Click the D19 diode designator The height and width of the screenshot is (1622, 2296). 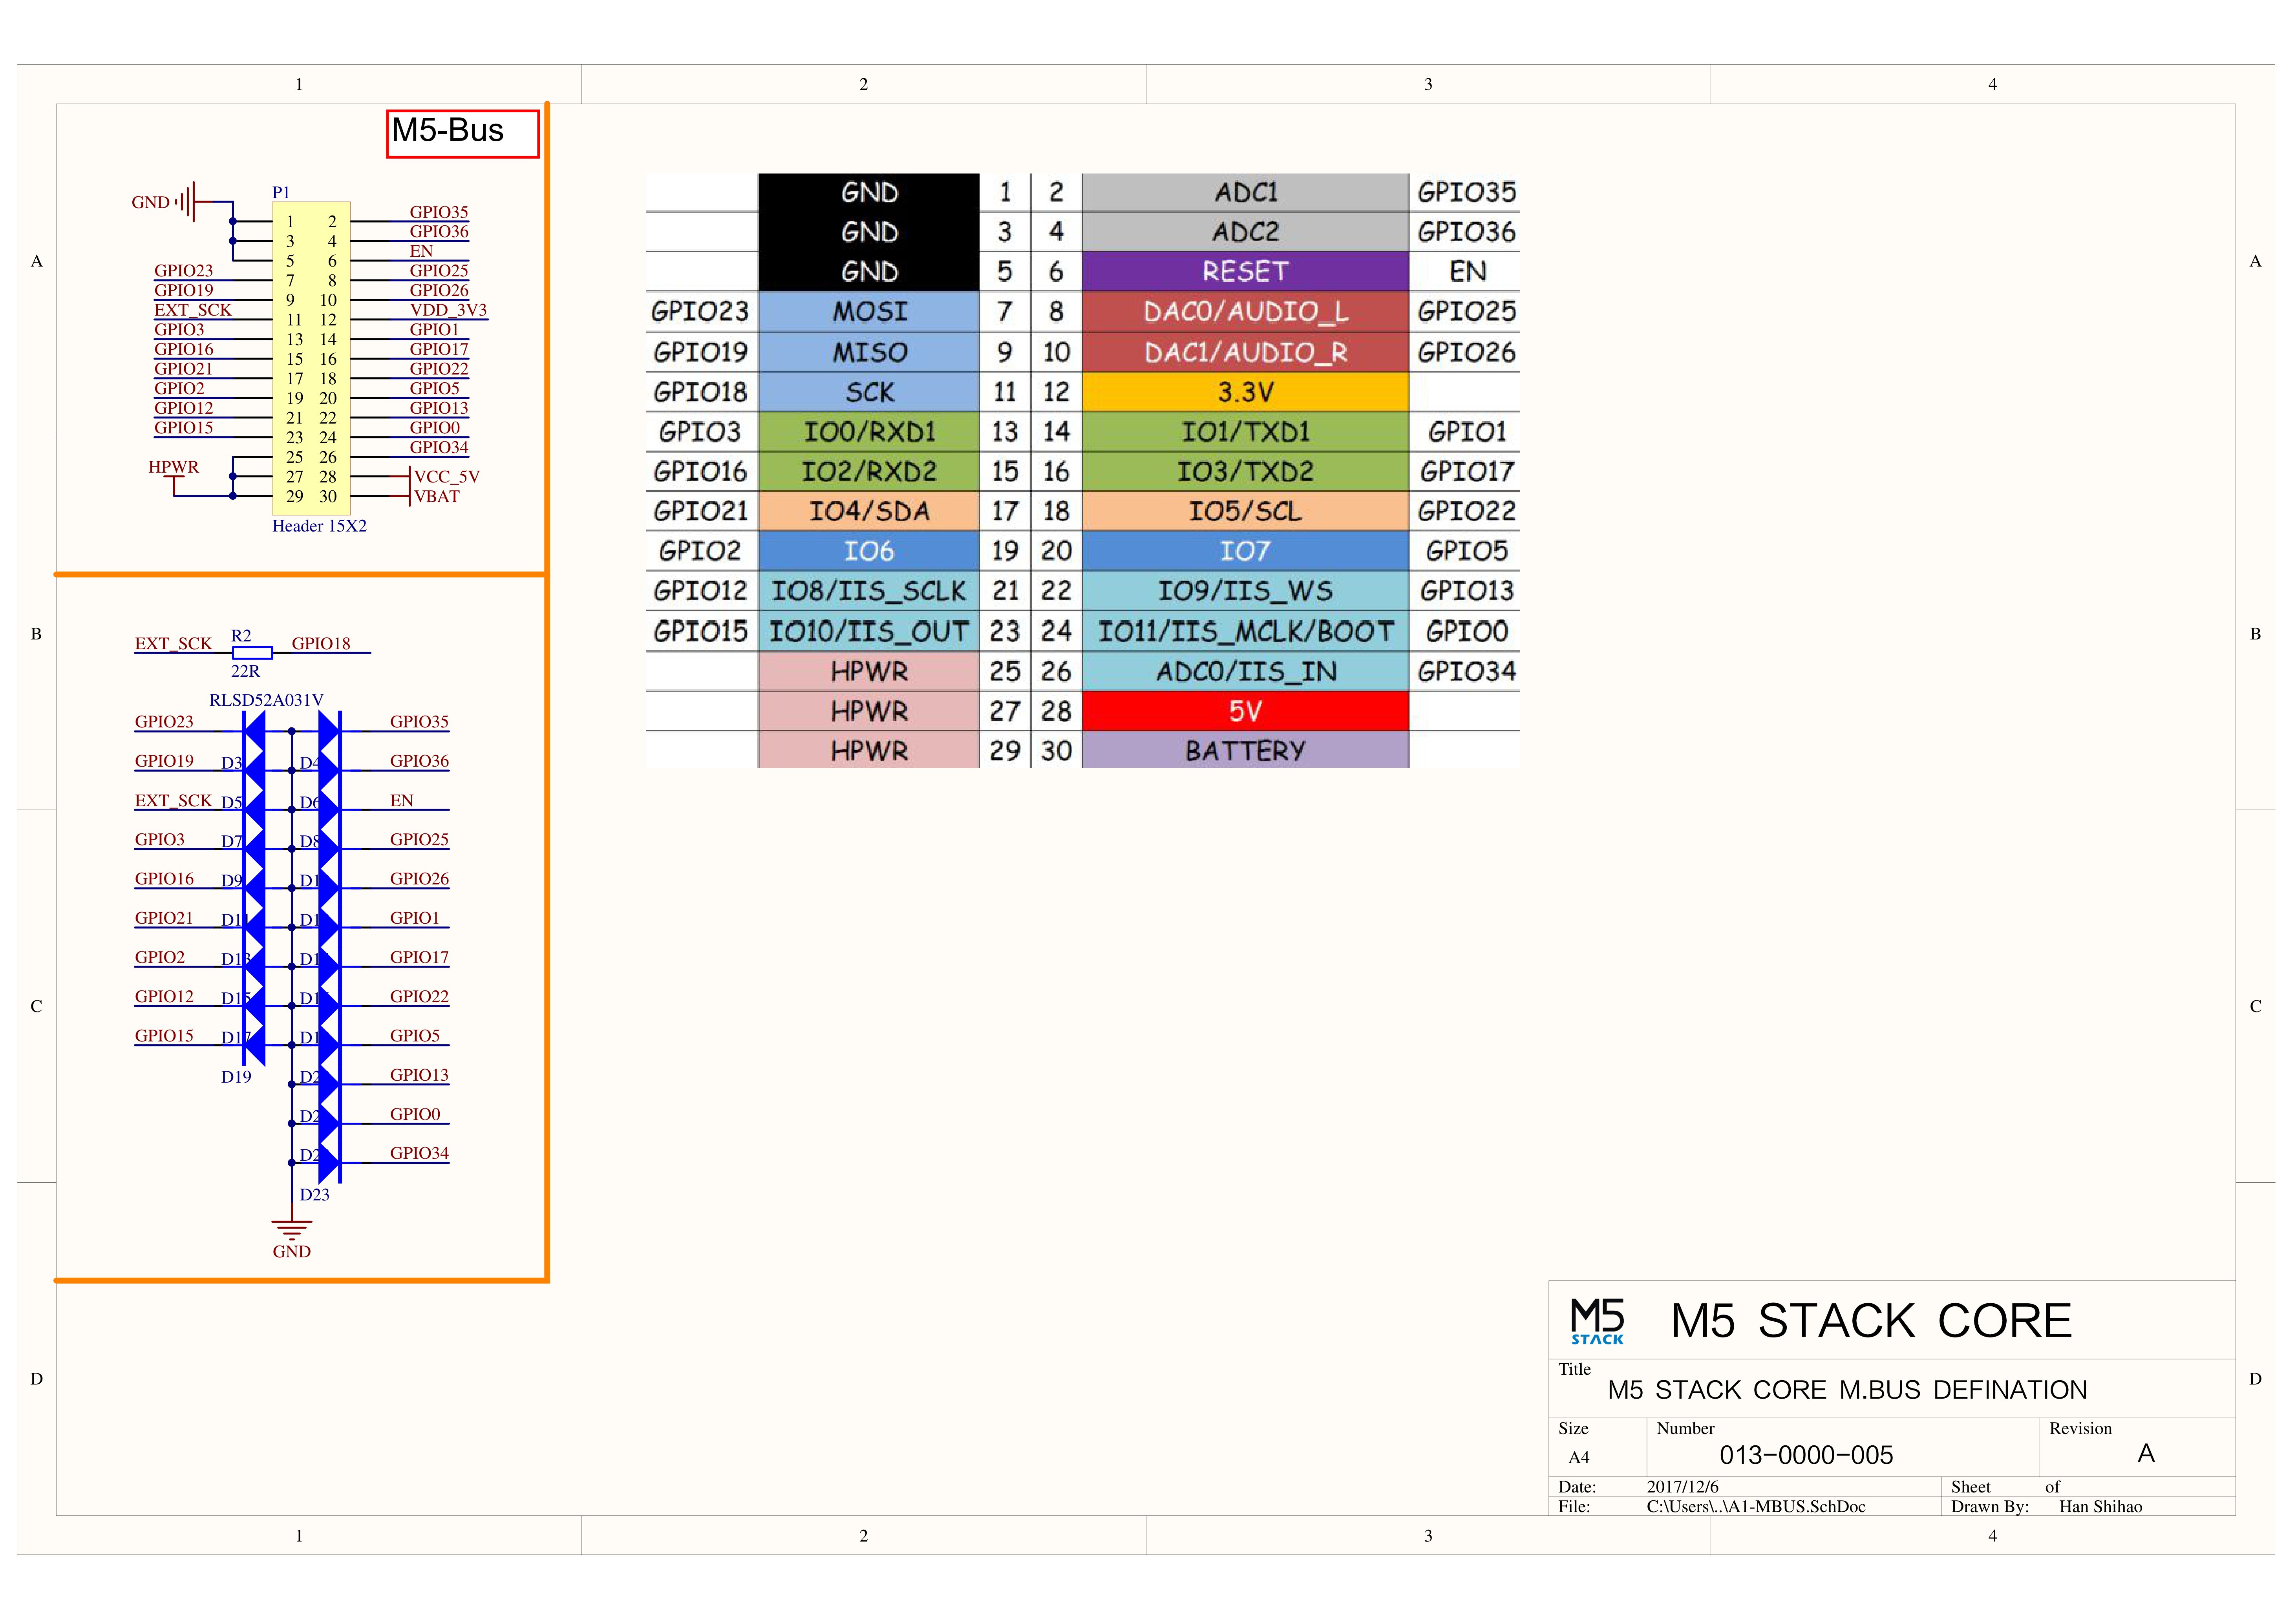[x=236, y=1077]
